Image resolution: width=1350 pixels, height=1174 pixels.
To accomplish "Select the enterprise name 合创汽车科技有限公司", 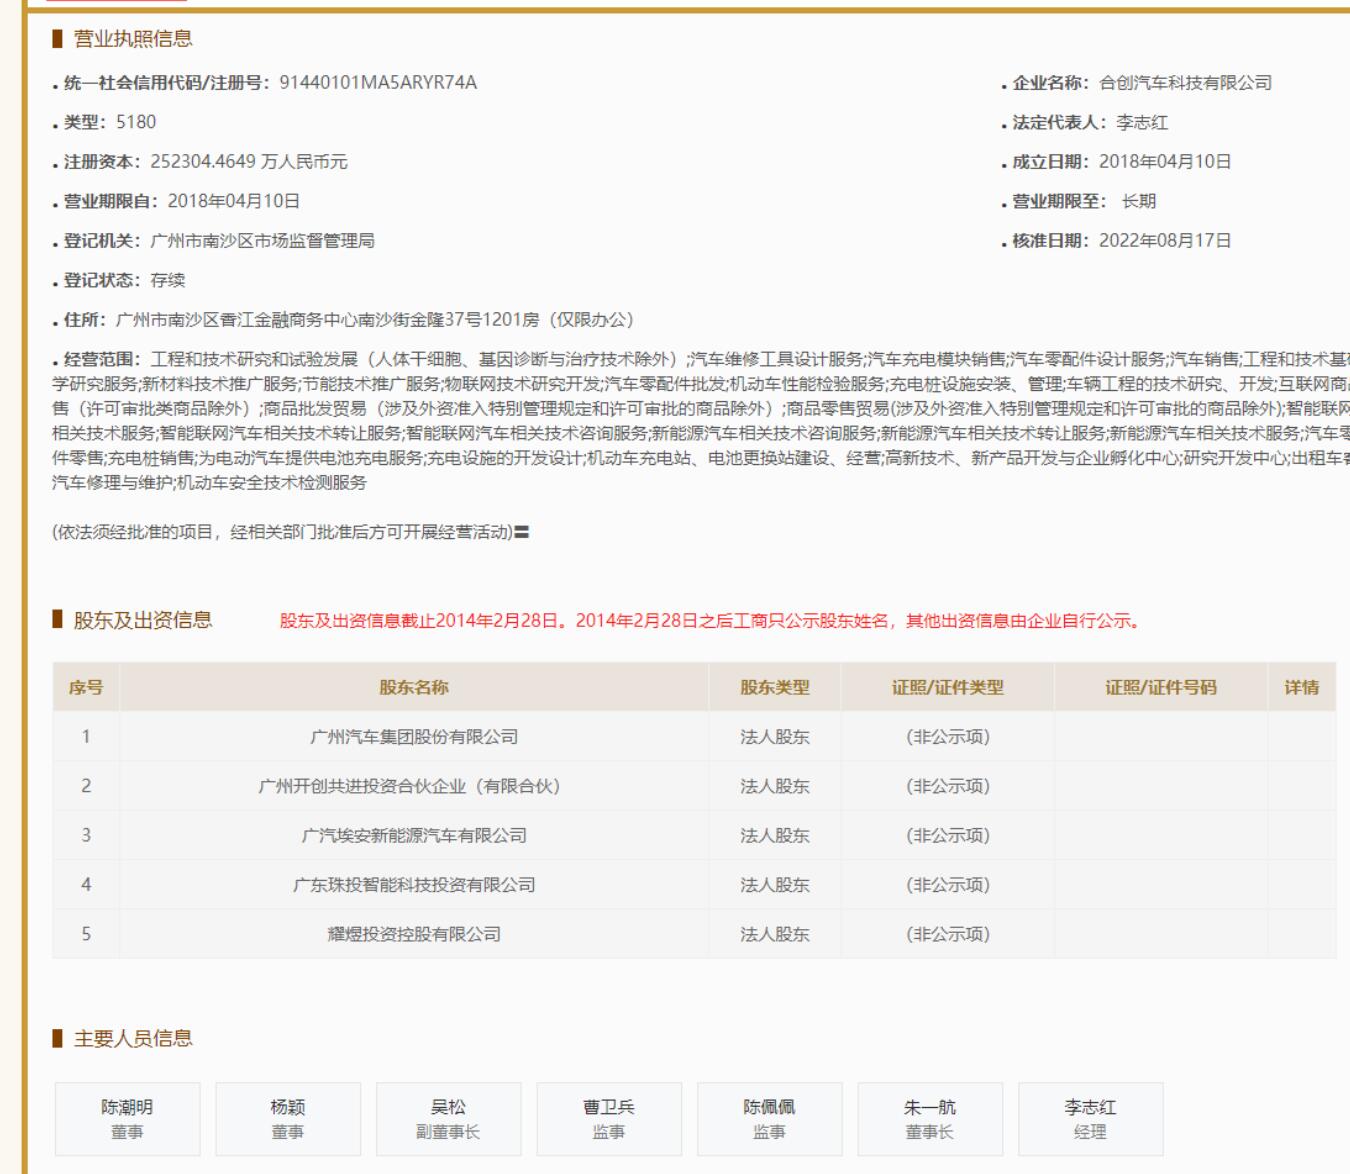I will click(x=1185, y=83).
